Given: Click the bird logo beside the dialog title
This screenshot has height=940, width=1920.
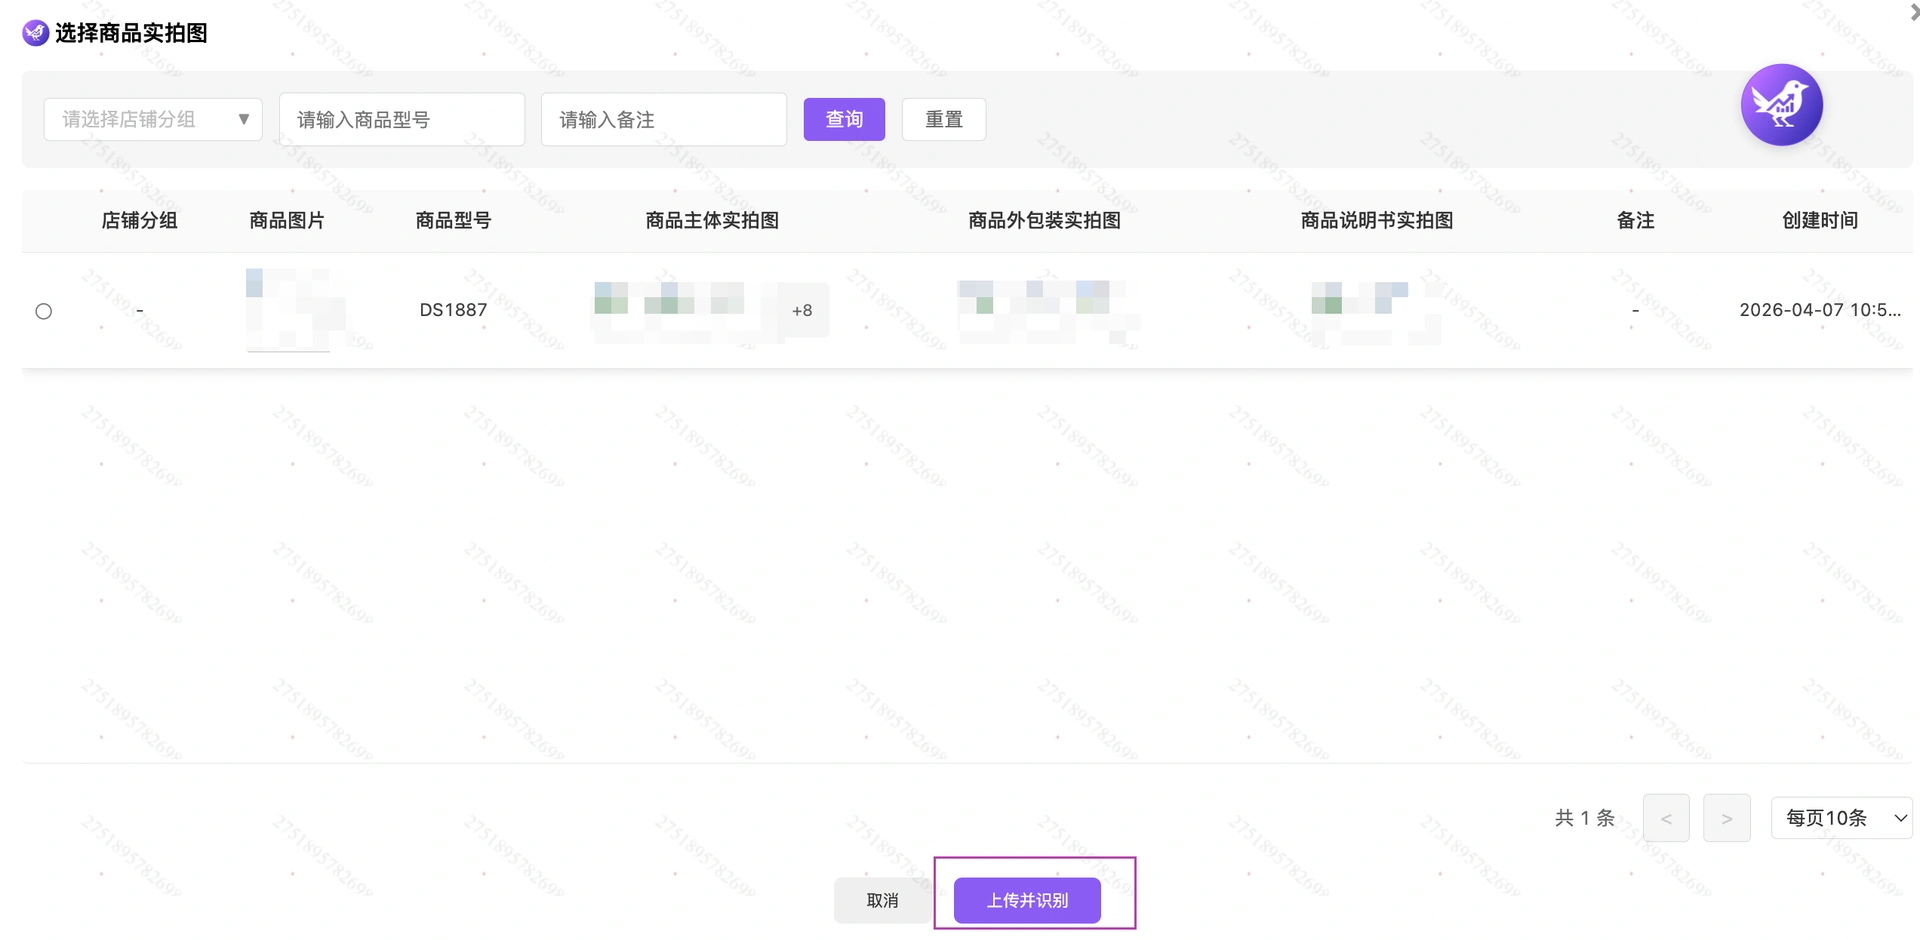Looking at the screenshot, I should click(36, 33).
